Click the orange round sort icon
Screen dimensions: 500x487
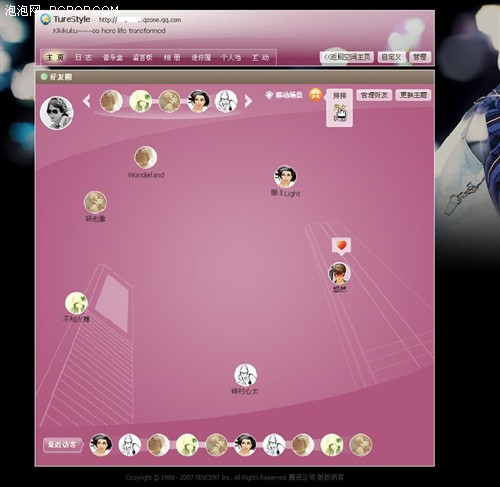(x=315, y=95)
